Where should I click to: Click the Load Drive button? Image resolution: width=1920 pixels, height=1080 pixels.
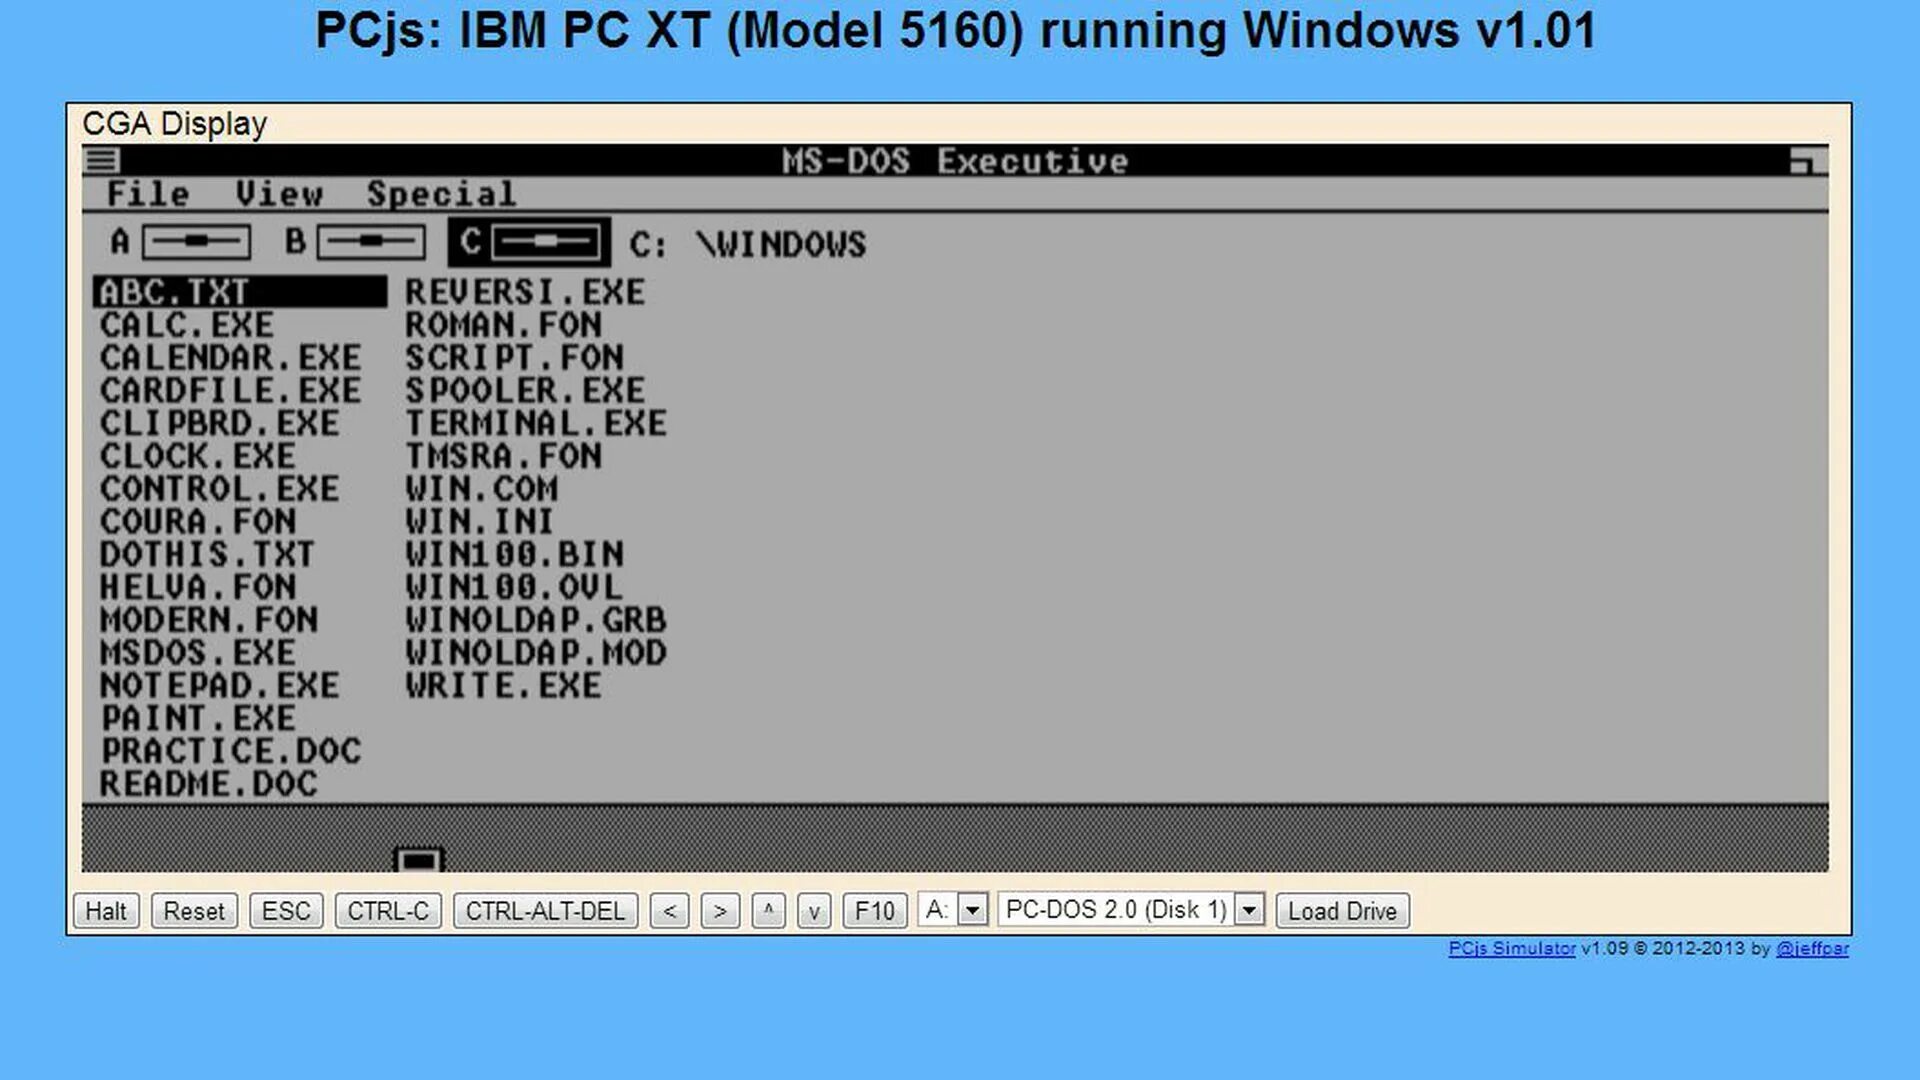point(1342,911)
